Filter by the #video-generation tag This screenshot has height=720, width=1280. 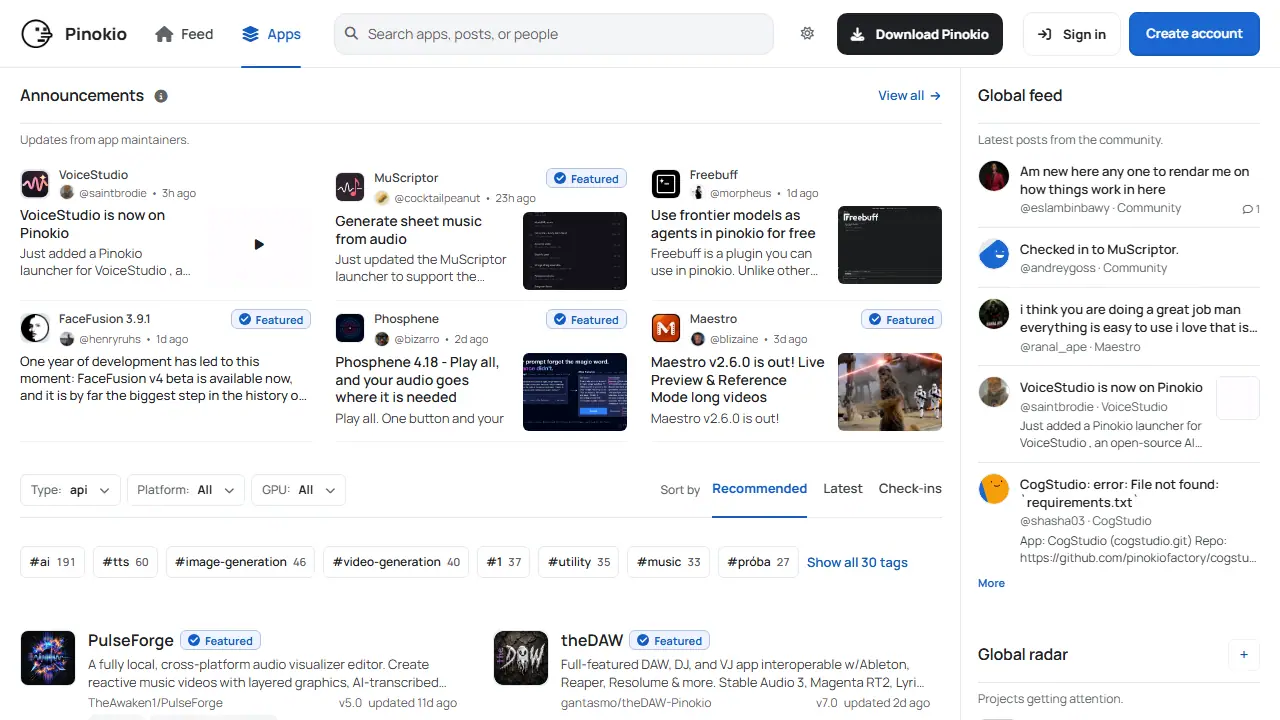click(396, 562)
